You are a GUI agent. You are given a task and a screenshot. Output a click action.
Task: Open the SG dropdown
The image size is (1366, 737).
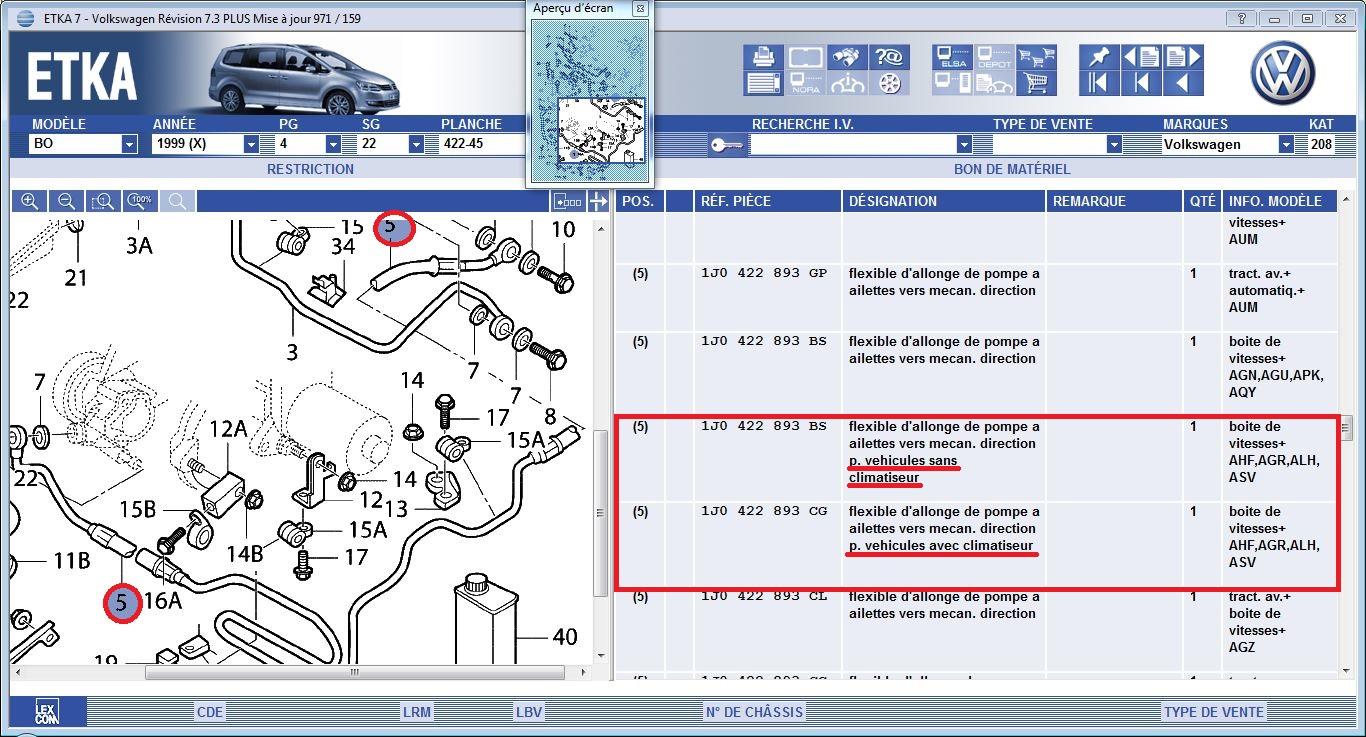point(415,144)
